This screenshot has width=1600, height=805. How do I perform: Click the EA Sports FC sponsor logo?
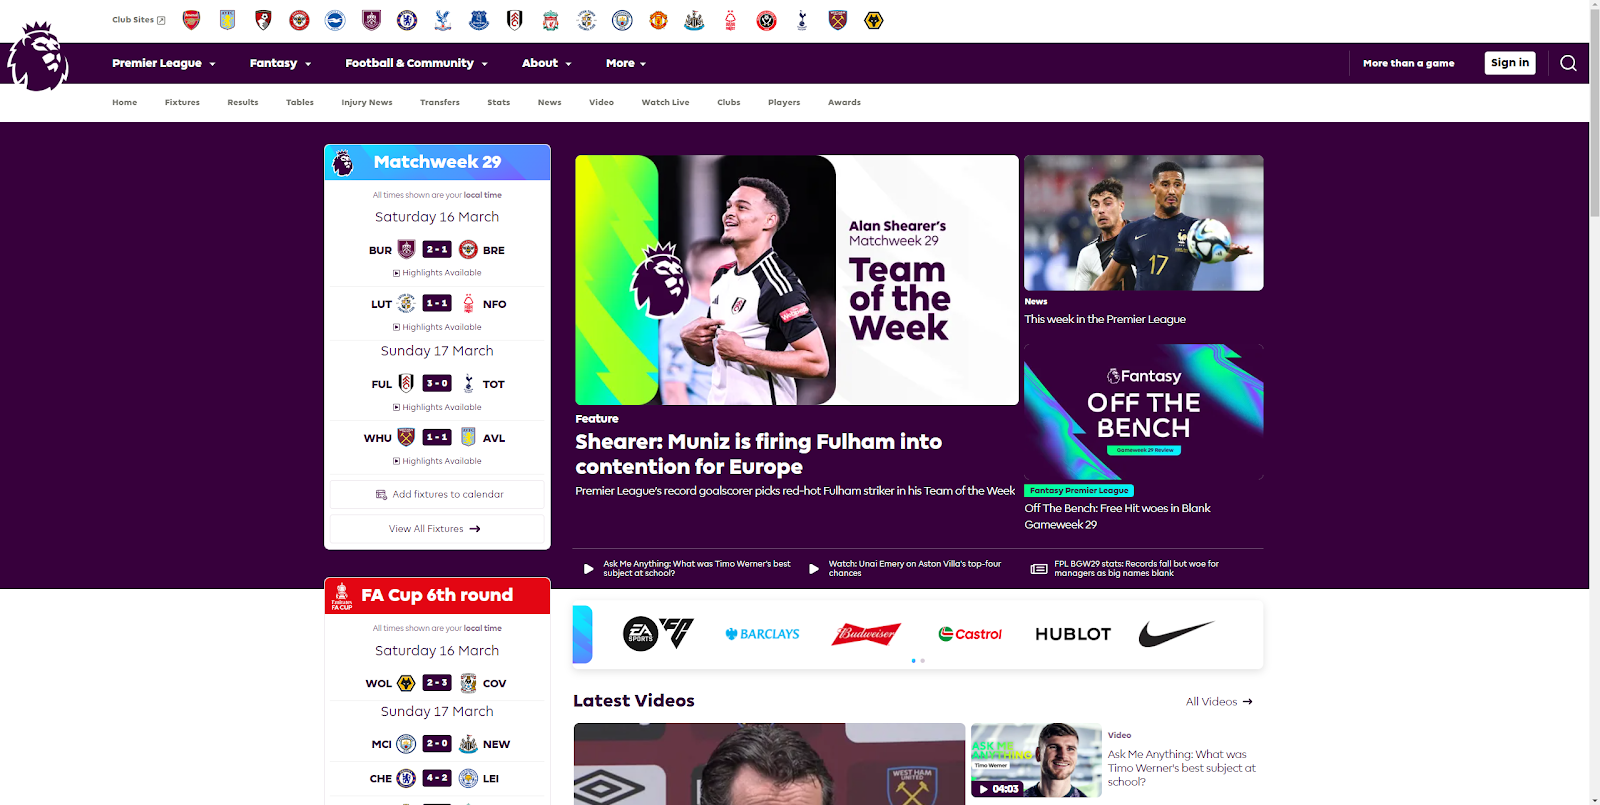(658, 633)
